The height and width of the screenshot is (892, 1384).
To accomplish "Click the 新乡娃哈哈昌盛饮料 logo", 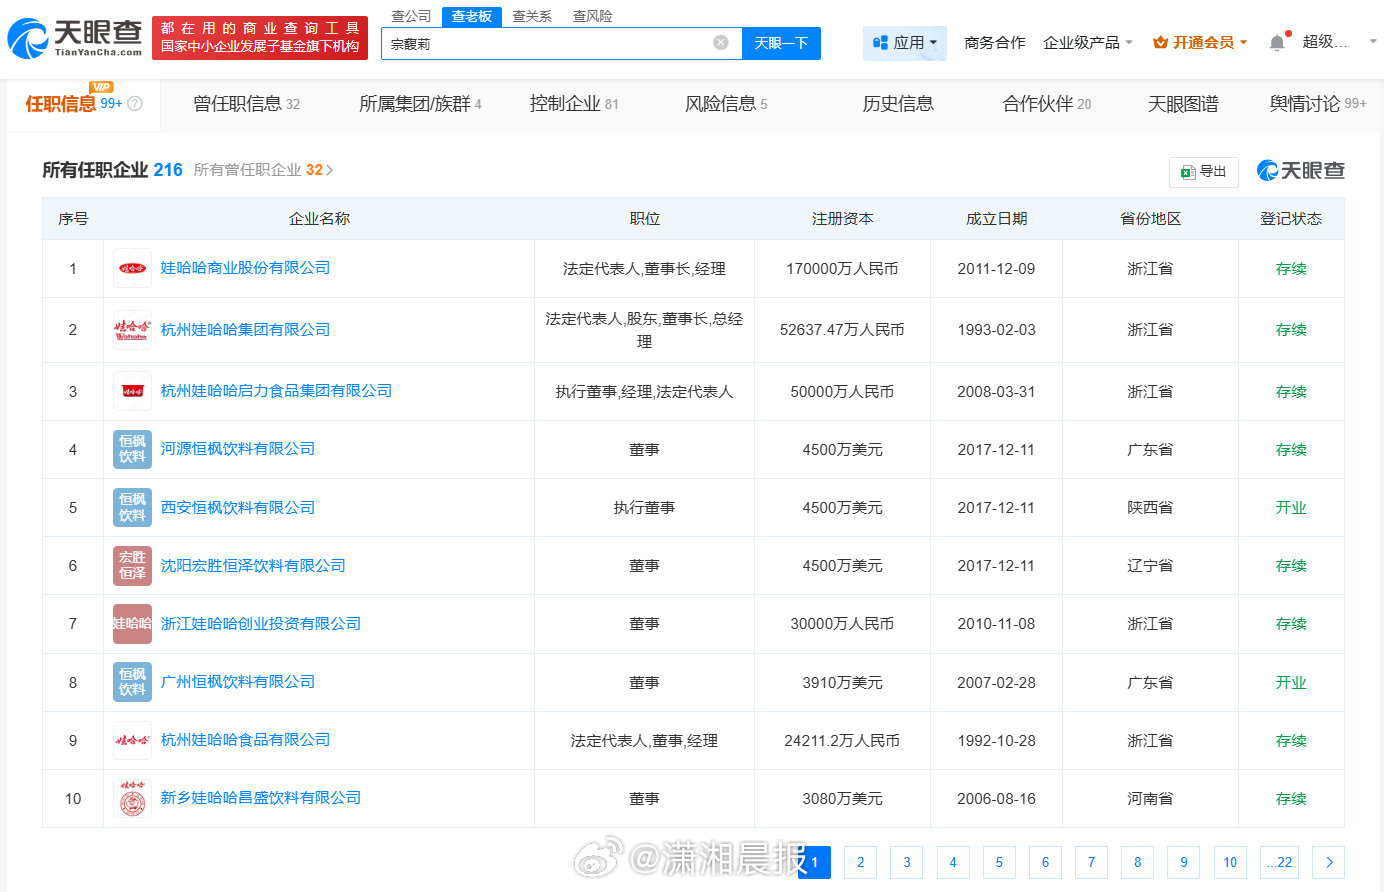I will pos(132,798).
